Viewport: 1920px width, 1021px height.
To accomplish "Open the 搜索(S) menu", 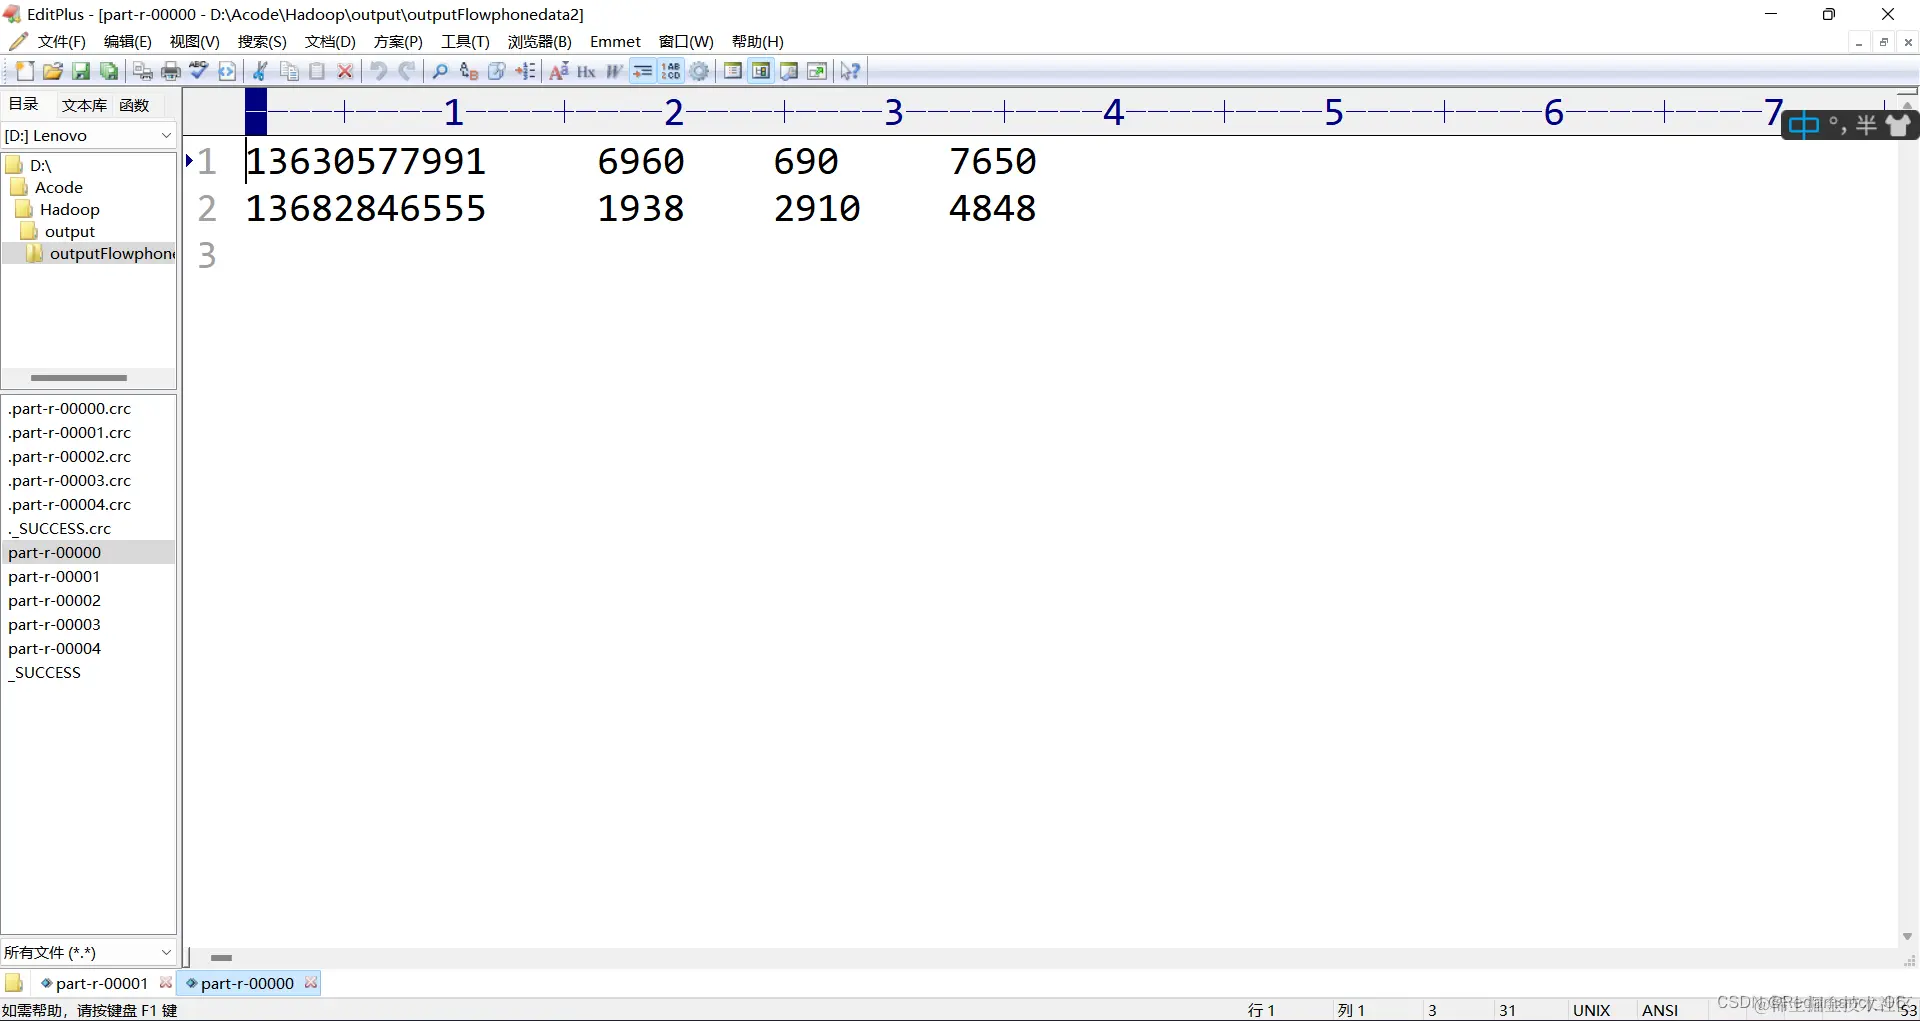I will (x=262, y=41).
